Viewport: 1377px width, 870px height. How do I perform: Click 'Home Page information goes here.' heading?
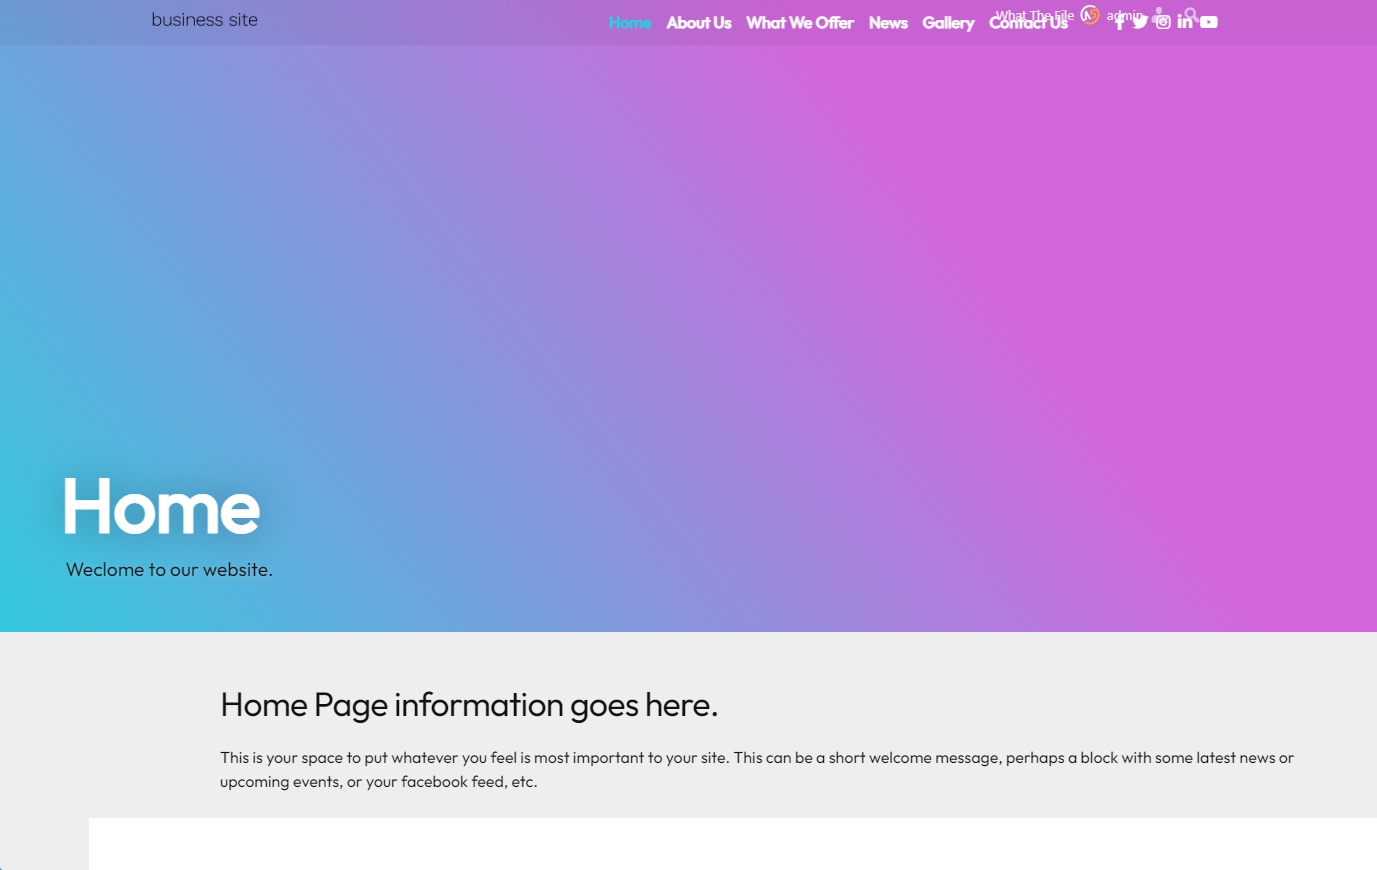[x=469, y=705]
